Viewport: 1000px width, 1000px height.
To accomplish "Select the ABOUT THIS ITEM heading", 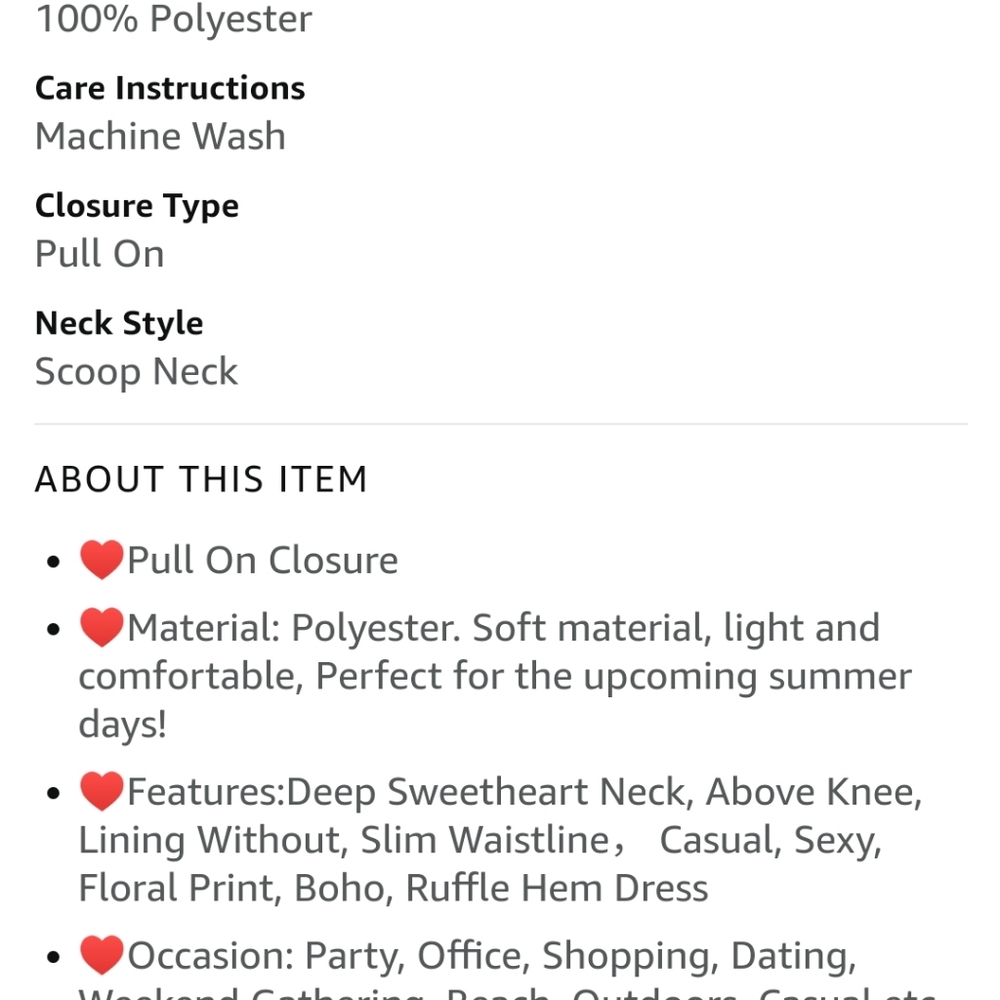I will click(x=202, y=479).
